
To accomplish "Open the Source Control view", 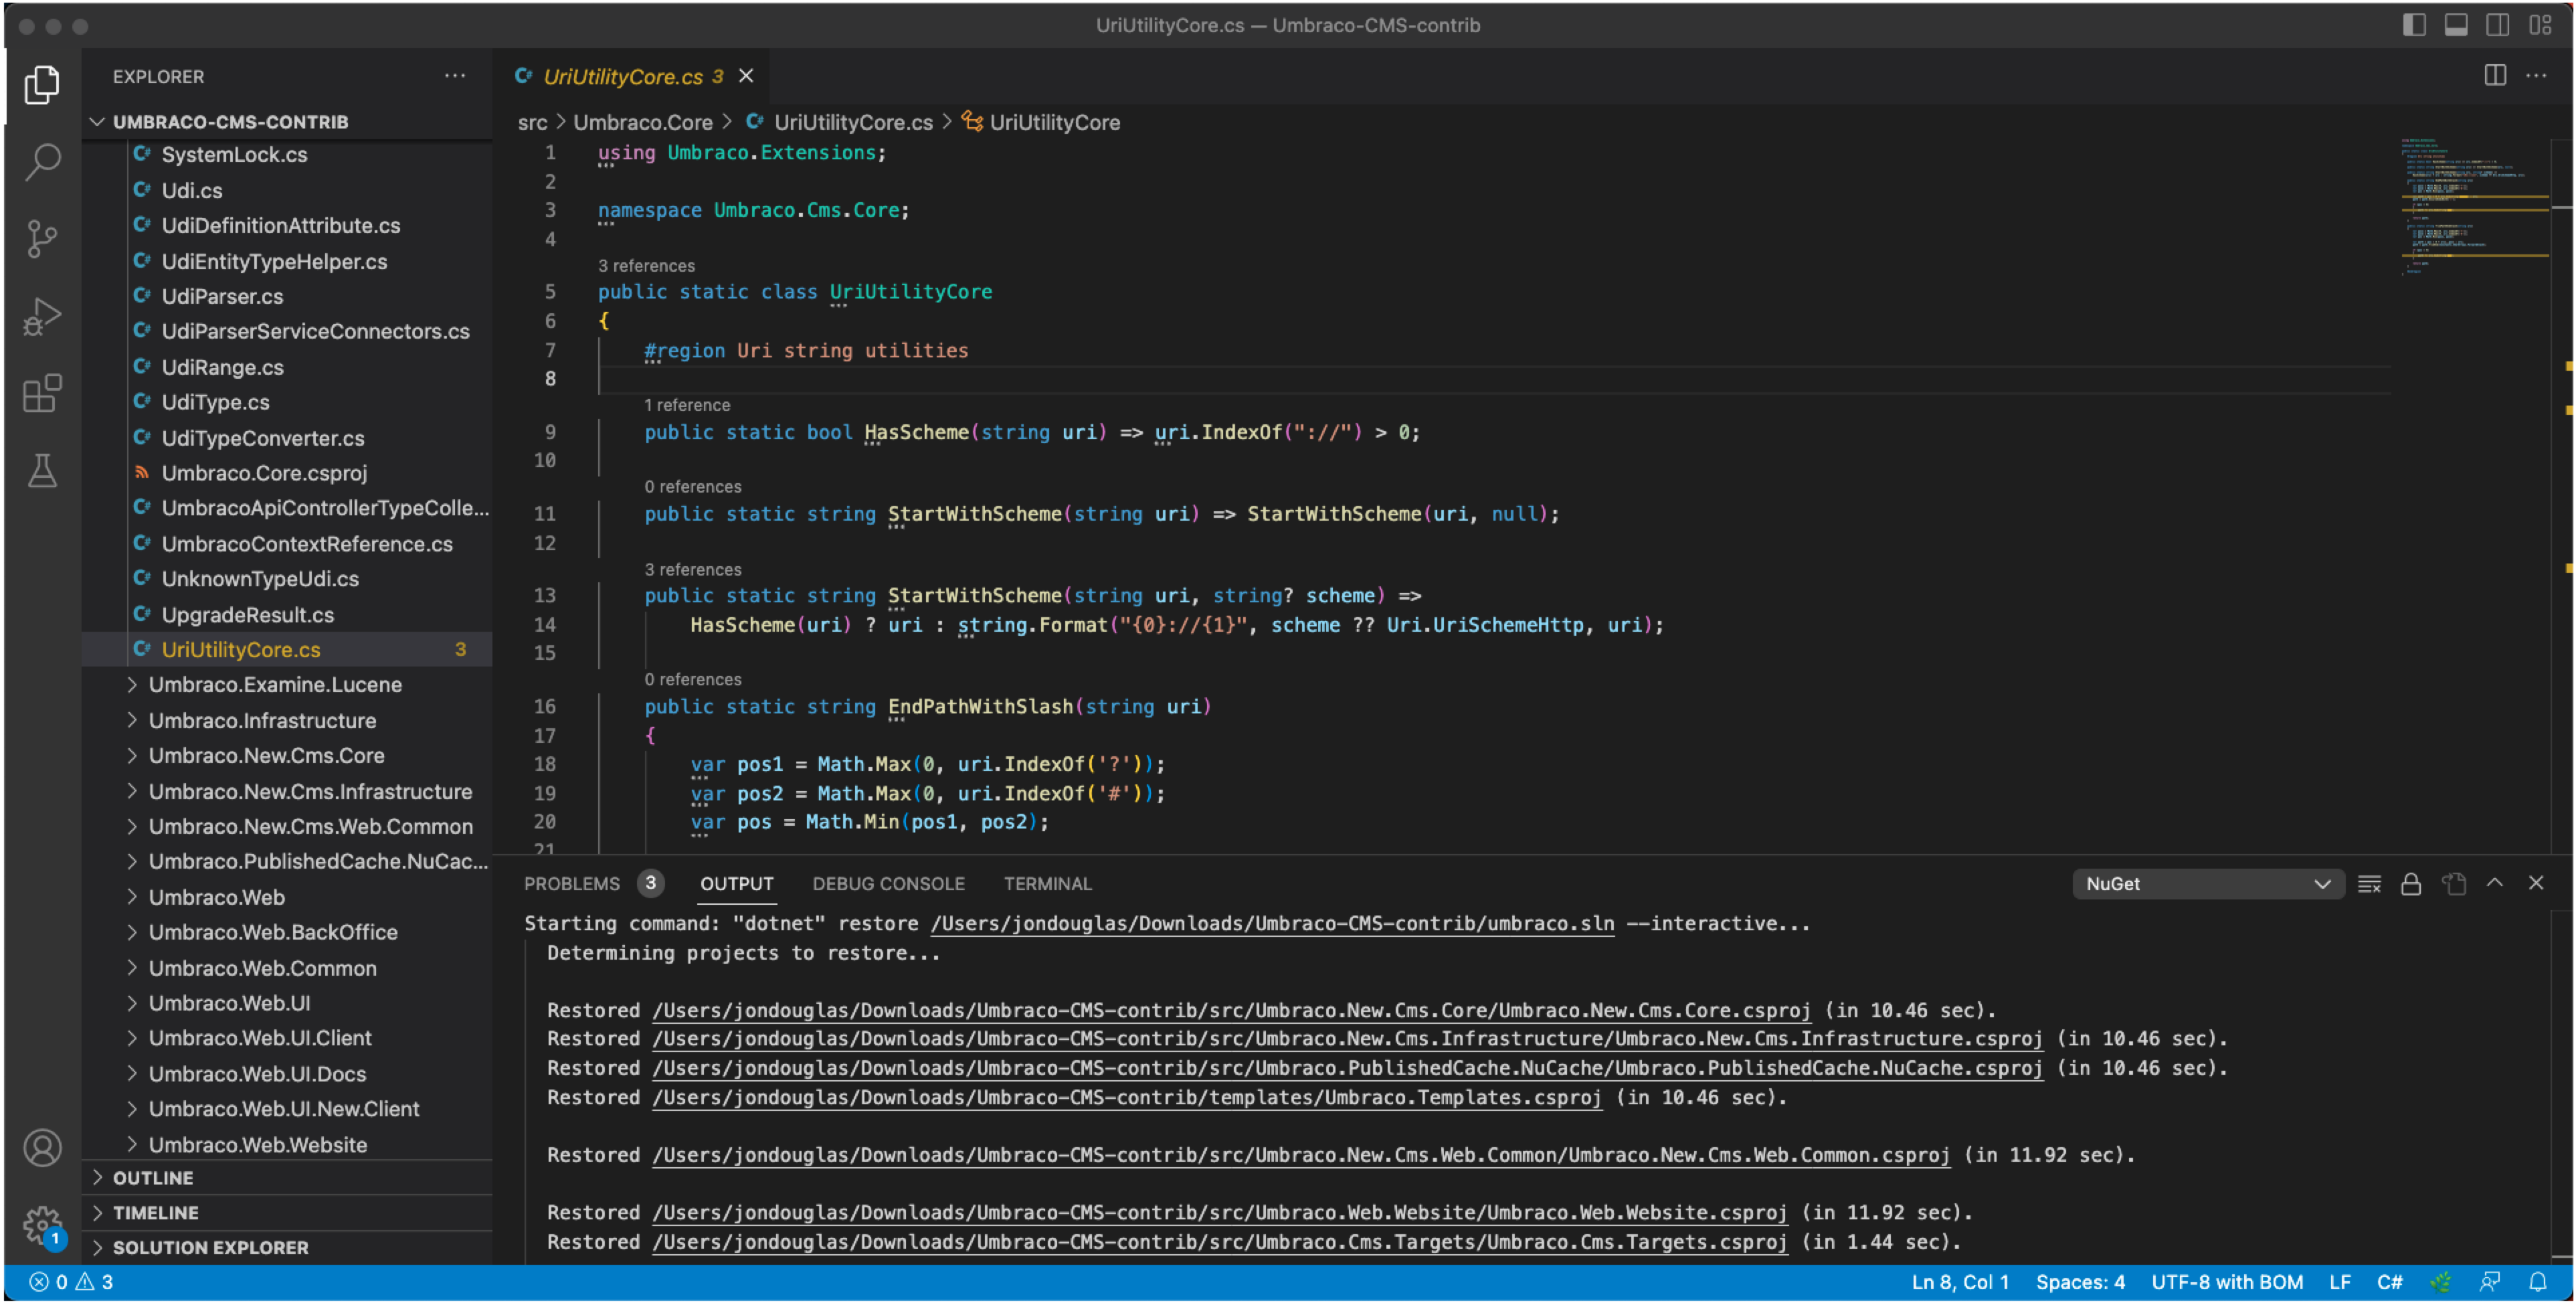I will pos(42,239).
